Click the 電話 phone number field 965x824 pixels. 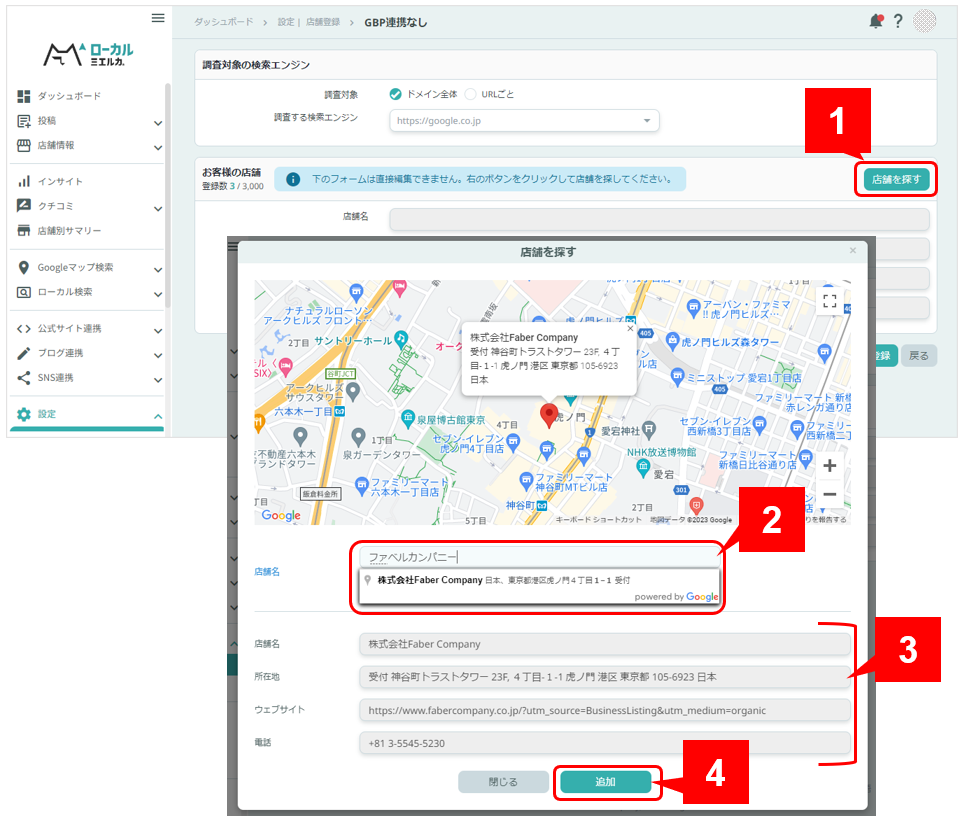click(x=604, y=743)
